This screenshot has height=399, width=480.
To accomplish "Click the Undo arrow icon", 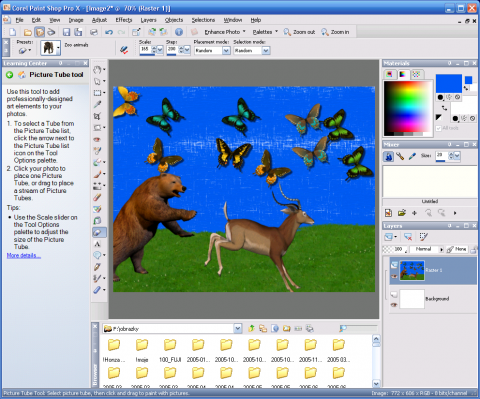I will (x=109, y=32).
